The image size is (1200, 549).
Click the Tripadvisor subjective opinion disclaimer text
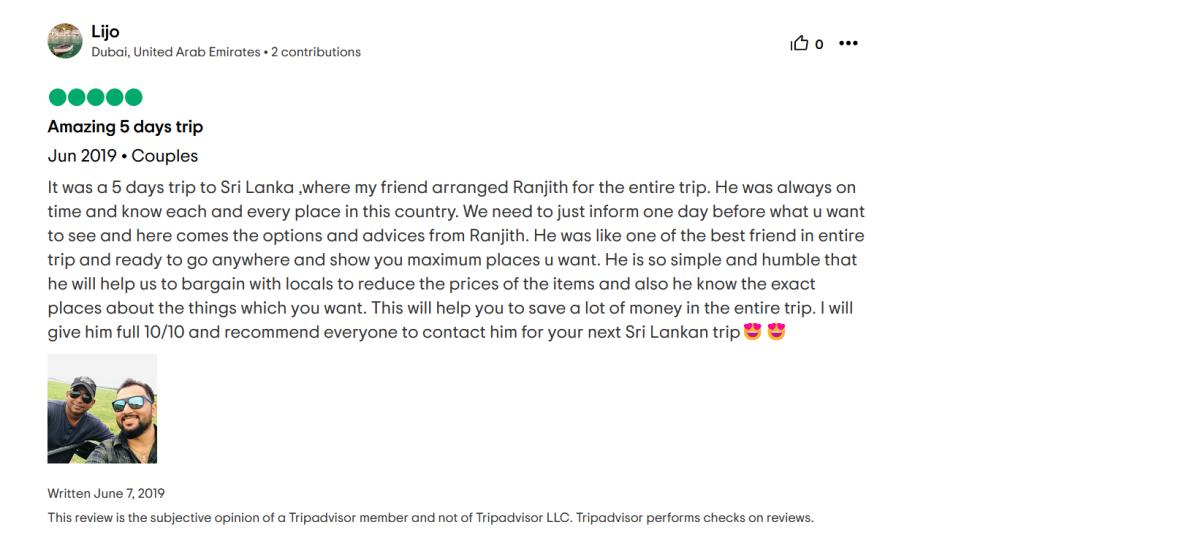point(430,518)
